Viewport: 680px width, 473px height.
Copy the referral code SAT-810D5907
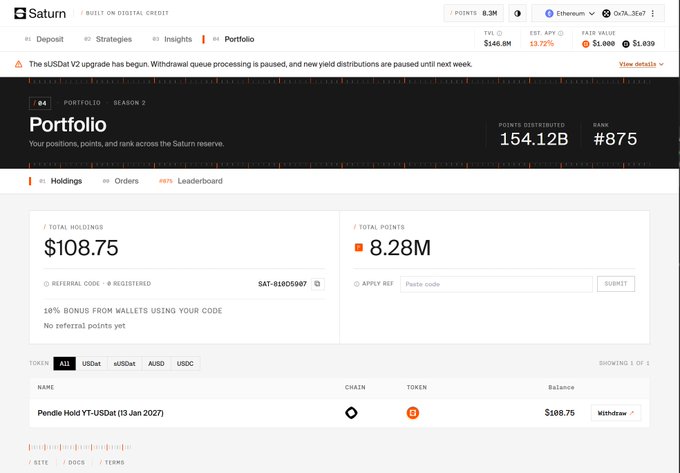click(x=317, y=284)
